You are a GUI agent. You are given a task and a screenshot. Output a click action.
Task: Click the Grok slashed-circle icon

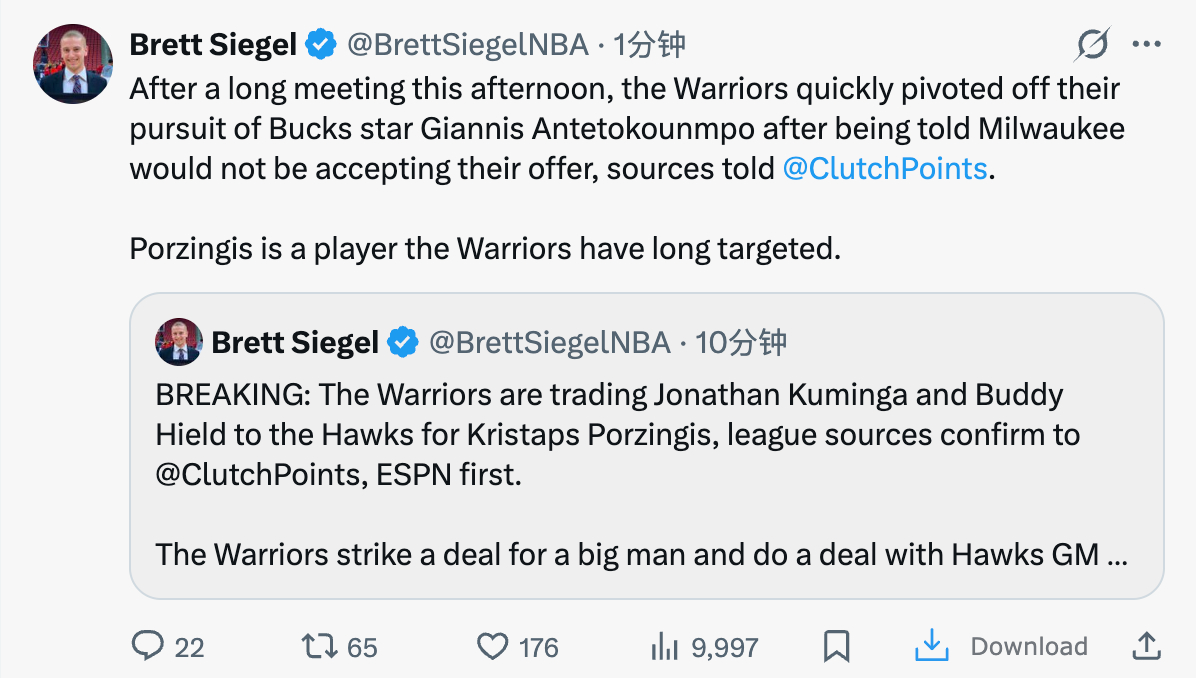tap(1092, 44)
